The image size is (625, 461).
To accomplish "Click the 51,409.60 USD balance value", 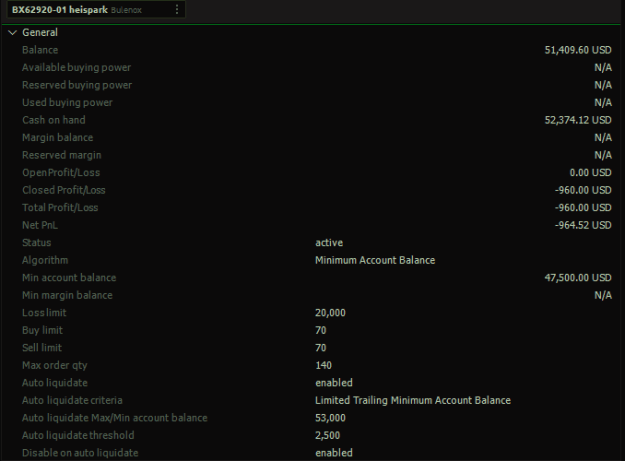I will click(578, 50).
